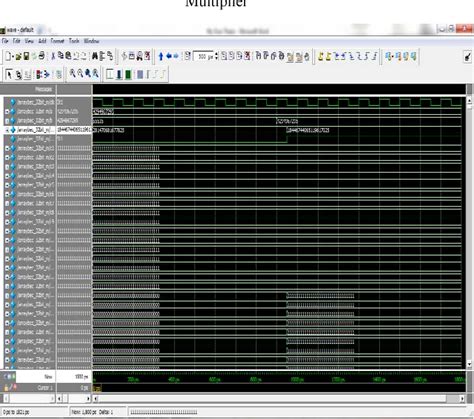This screenshot has height=419, width=474.
Task: Open the Window menu
Action: [x=91, y=41]
